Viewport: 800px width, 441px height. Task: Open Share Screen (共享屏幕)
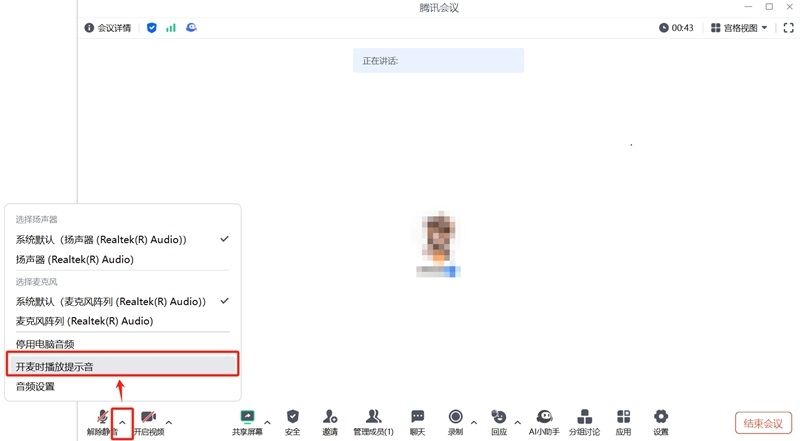(x=247, y=422)
